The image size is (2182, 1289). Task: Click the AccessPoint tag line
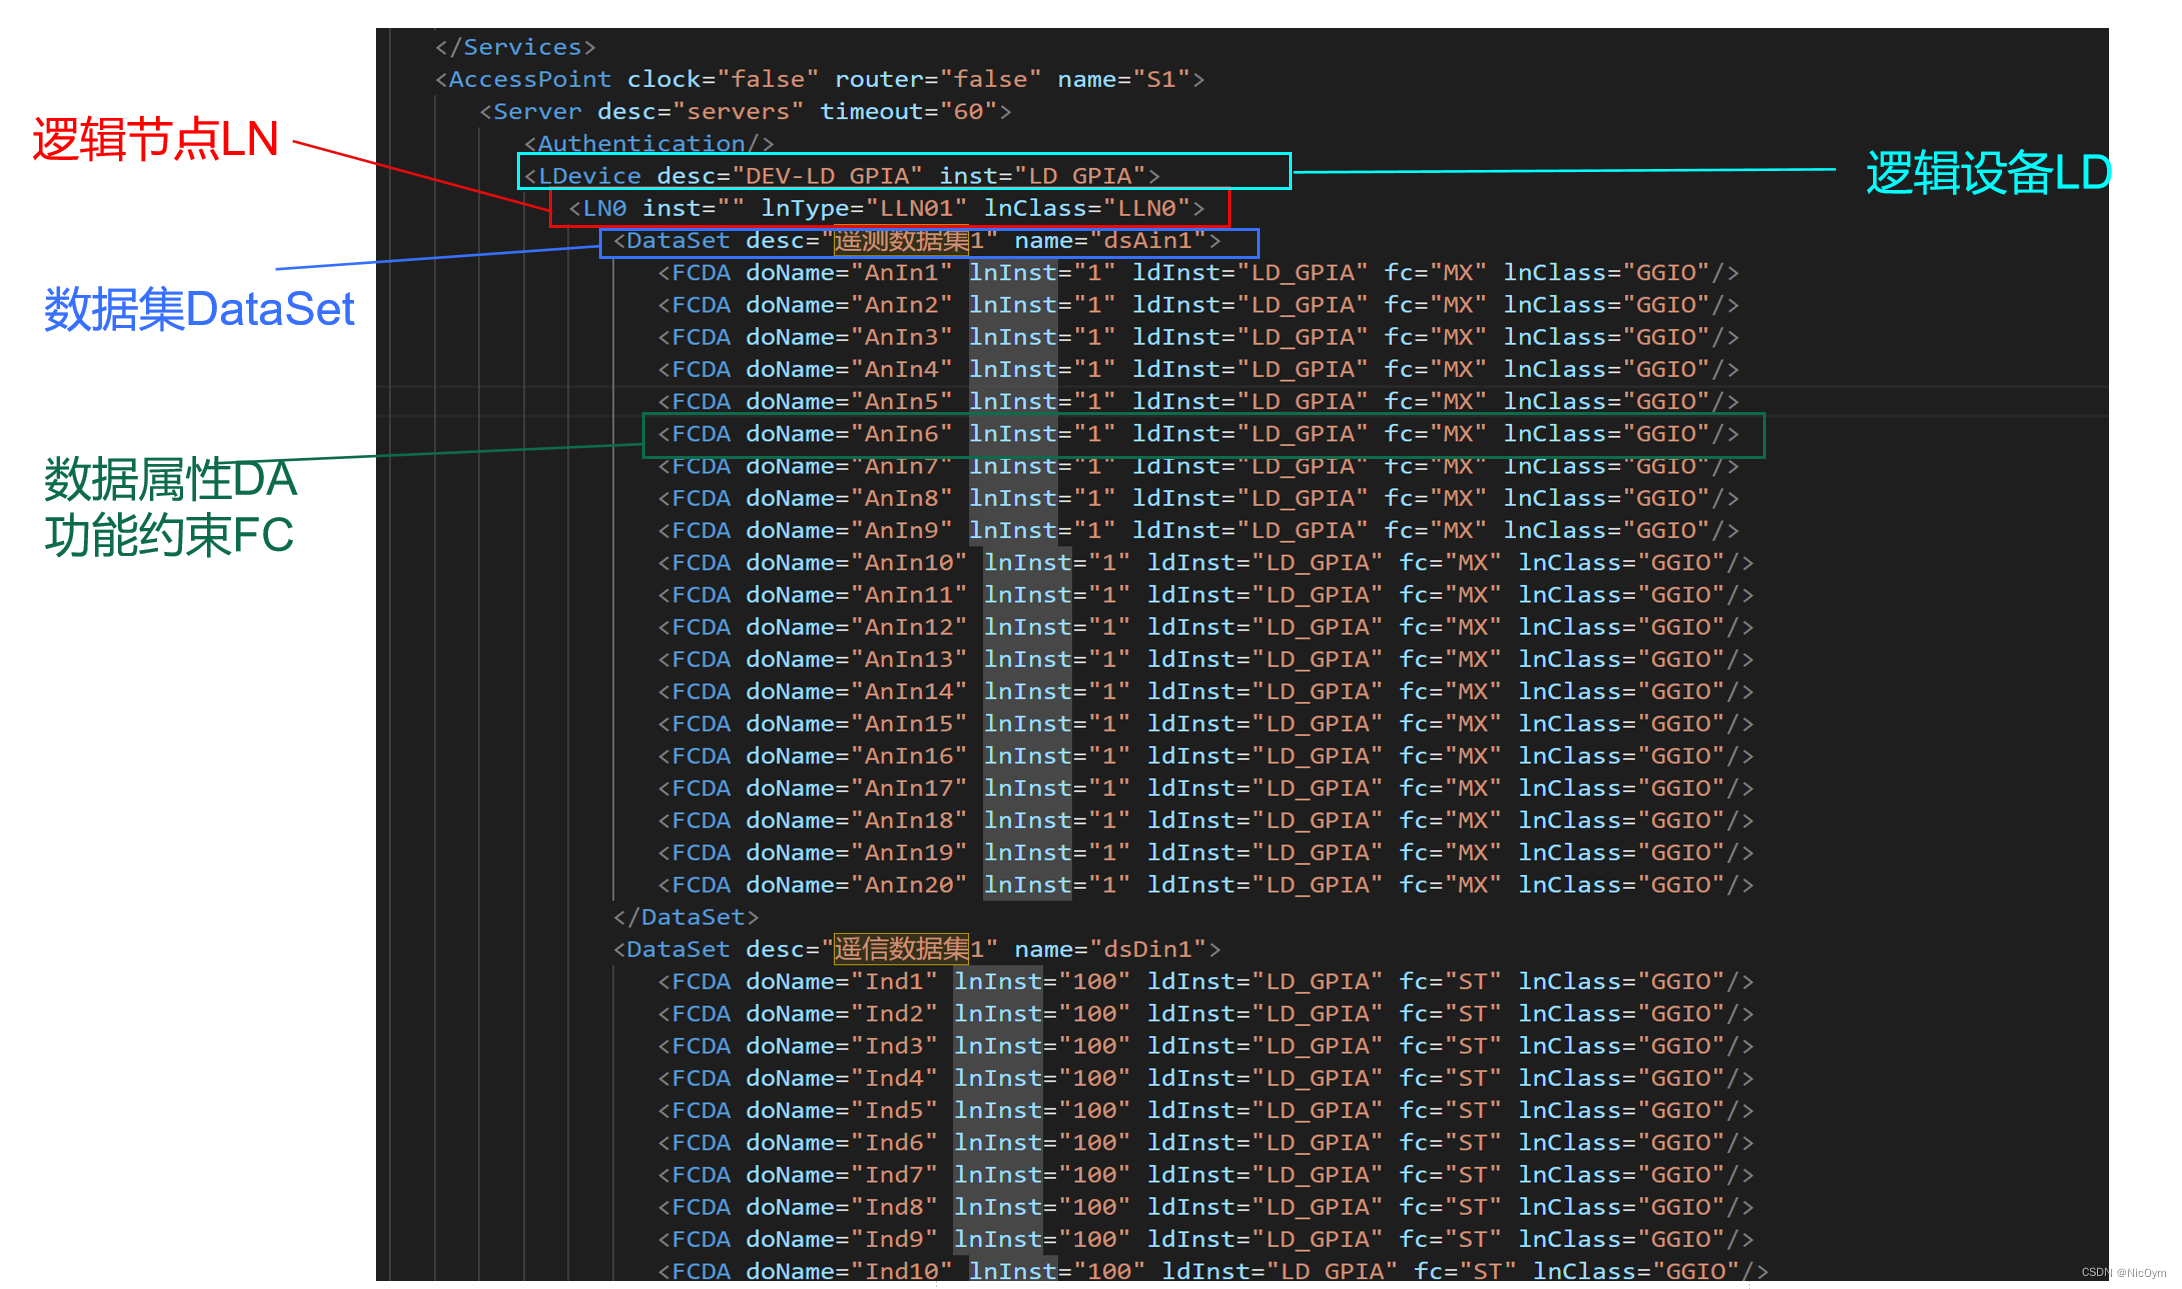coord(820,79)
